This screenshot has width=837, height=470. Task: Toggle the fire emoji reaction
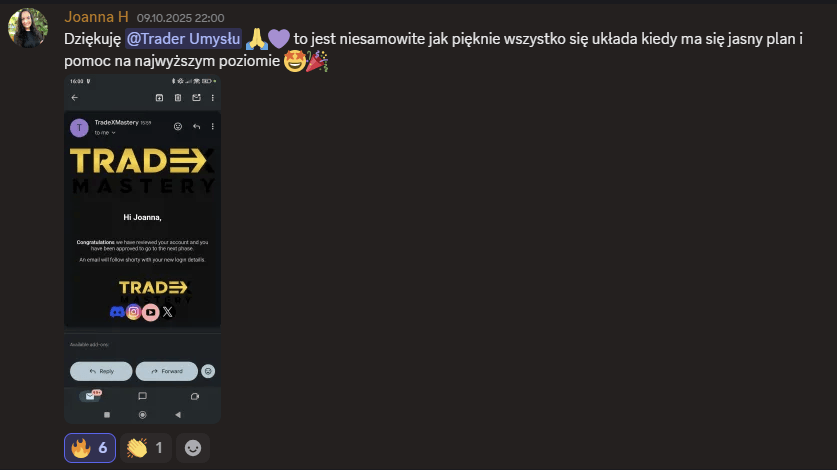point(90,448)
